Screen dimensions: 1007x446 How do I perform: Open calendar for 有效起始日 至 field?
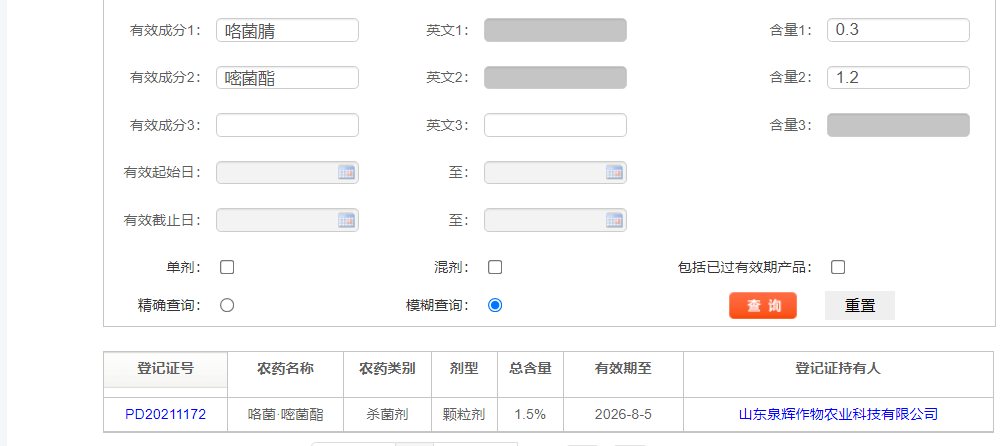click(614, 172)
